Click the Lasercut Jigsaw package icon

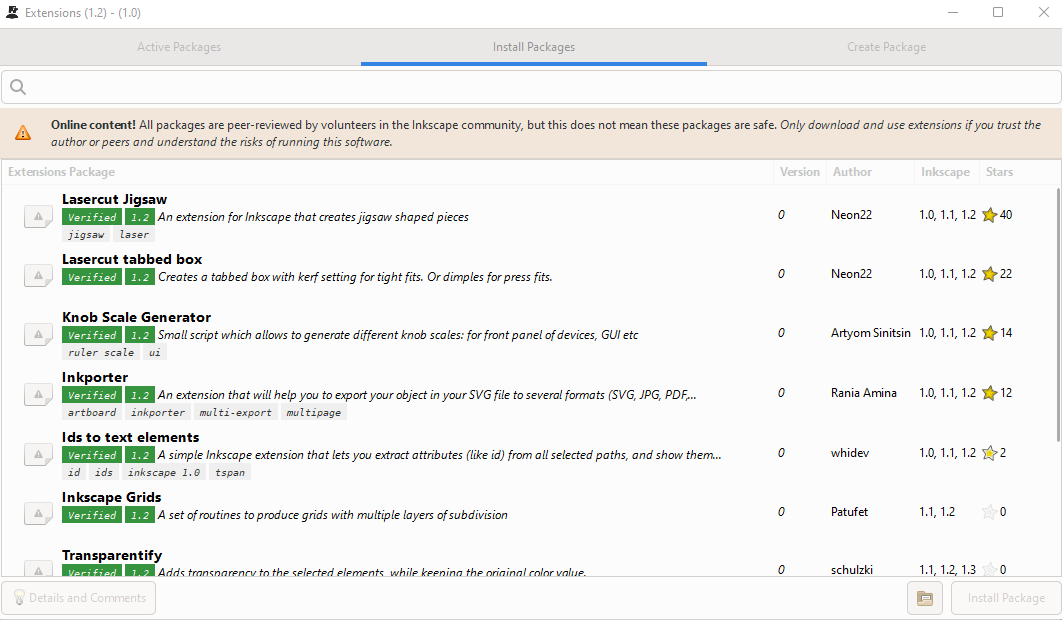(x=38, y=217)
